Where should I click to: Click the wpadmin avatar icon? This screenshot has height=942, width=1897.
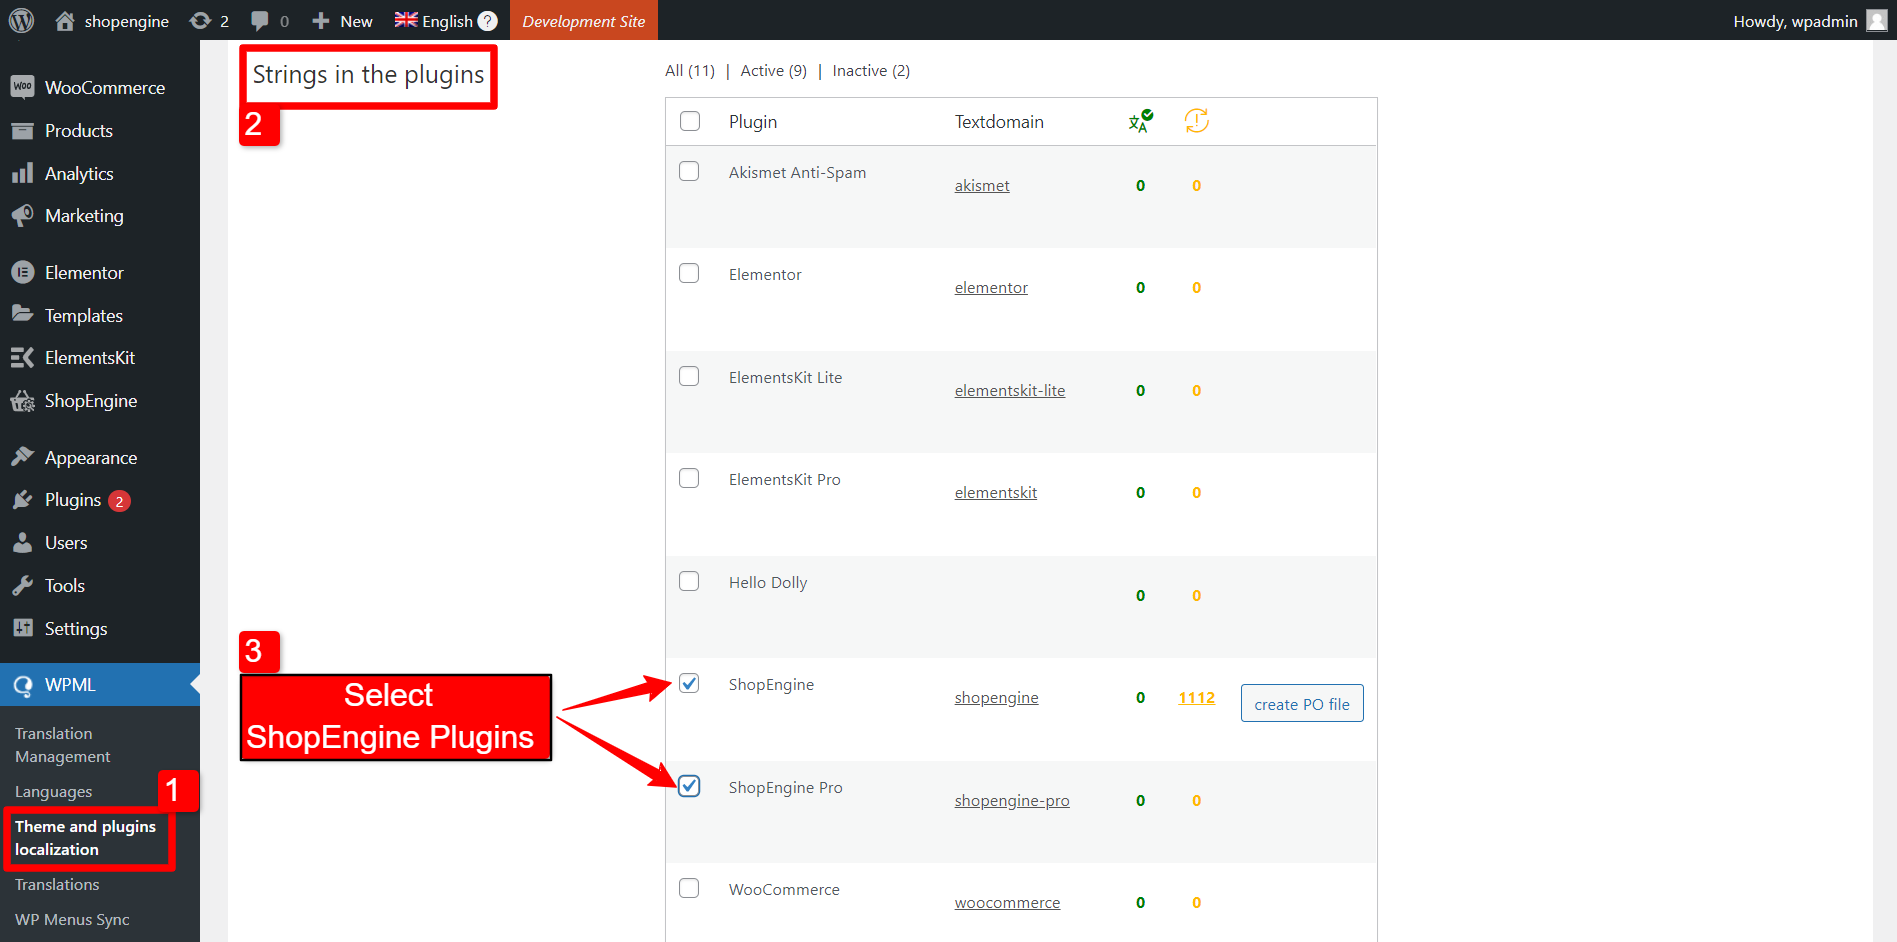coord(1877,21)
